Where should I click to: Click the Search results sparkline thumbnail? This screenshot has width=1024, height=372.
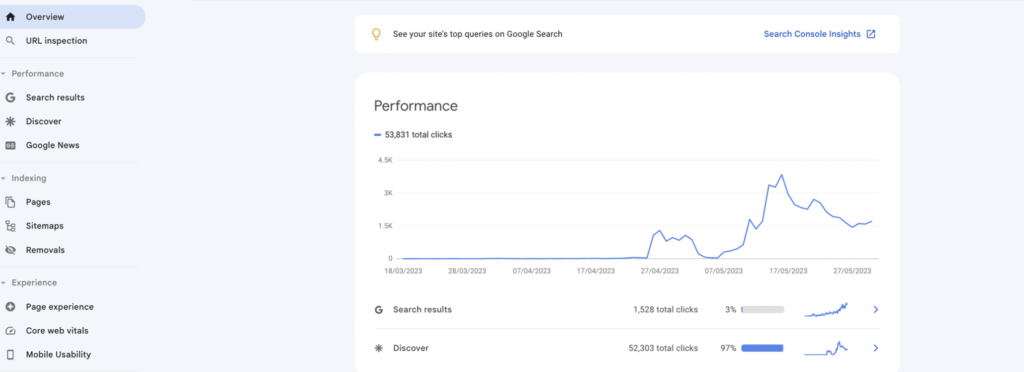826,309
